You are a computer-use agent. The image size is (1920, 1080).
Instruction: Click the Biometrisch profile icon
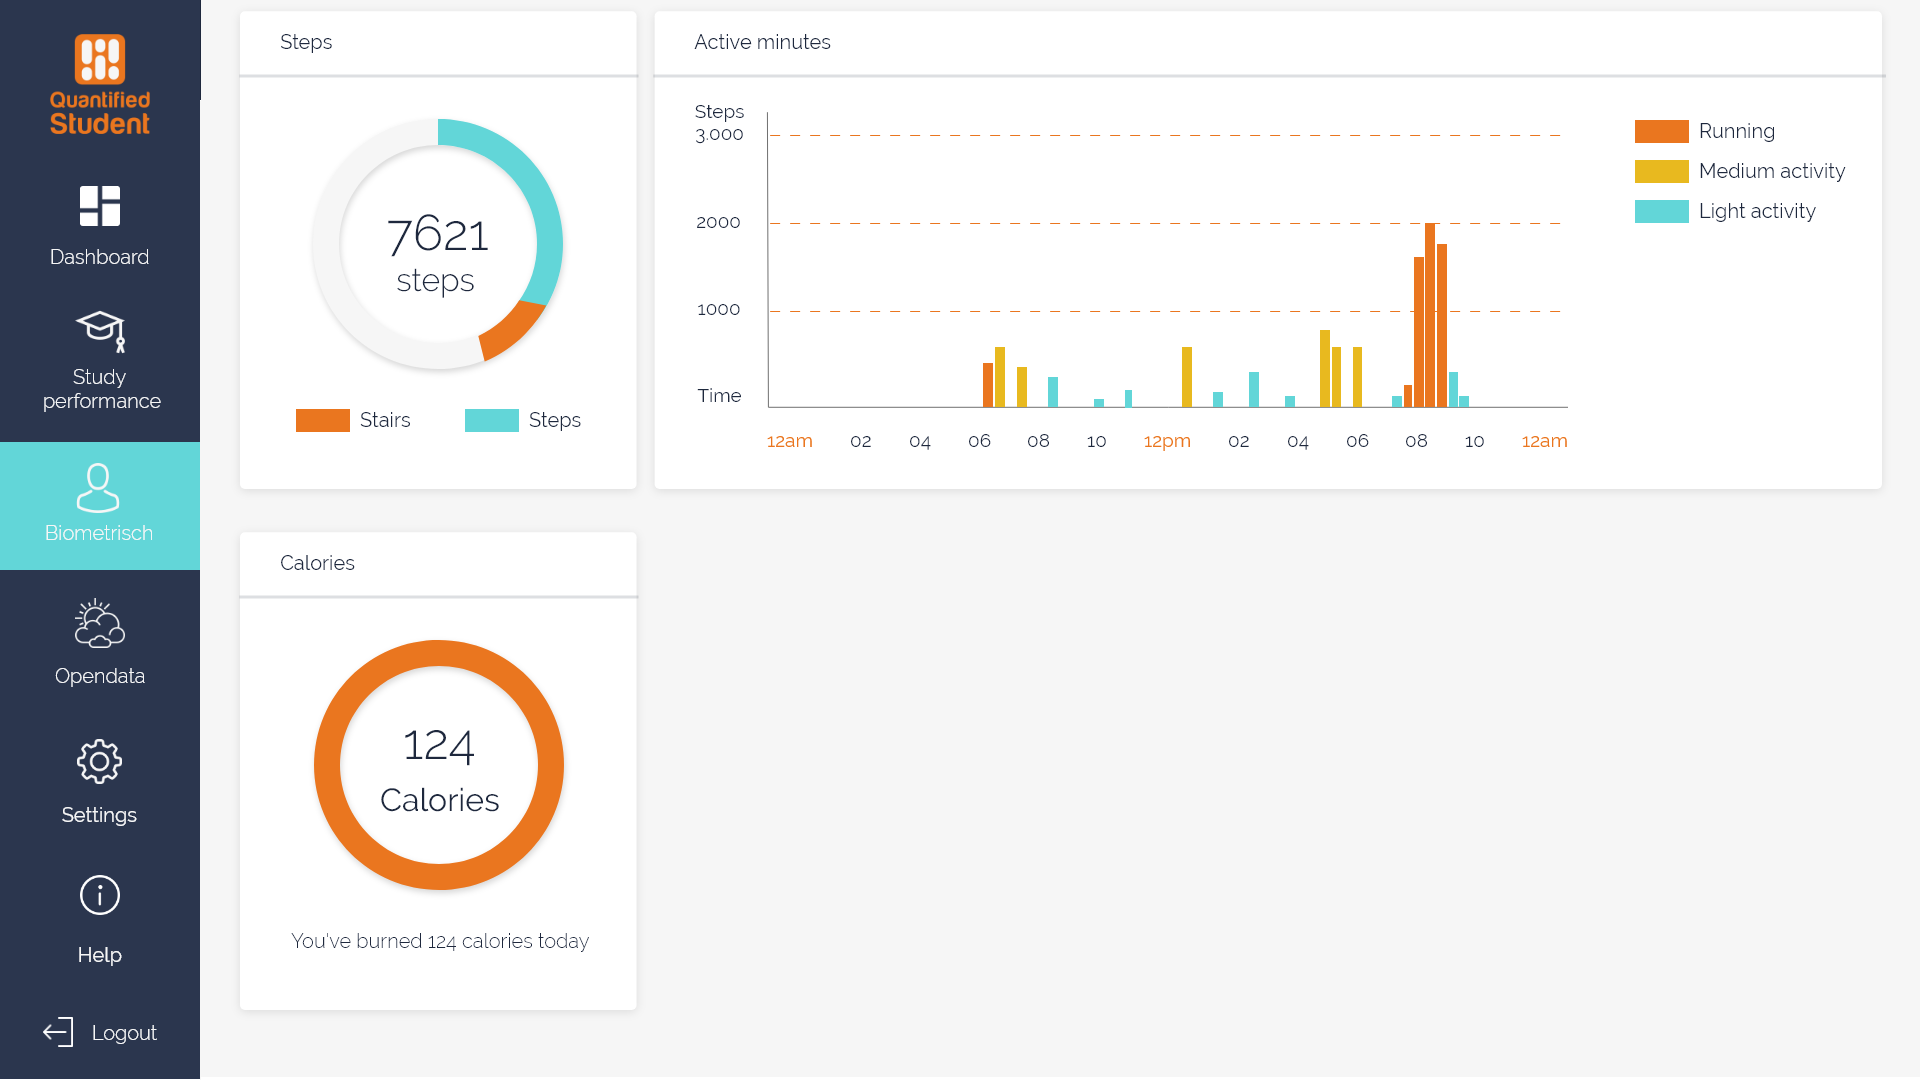(99, 487)
